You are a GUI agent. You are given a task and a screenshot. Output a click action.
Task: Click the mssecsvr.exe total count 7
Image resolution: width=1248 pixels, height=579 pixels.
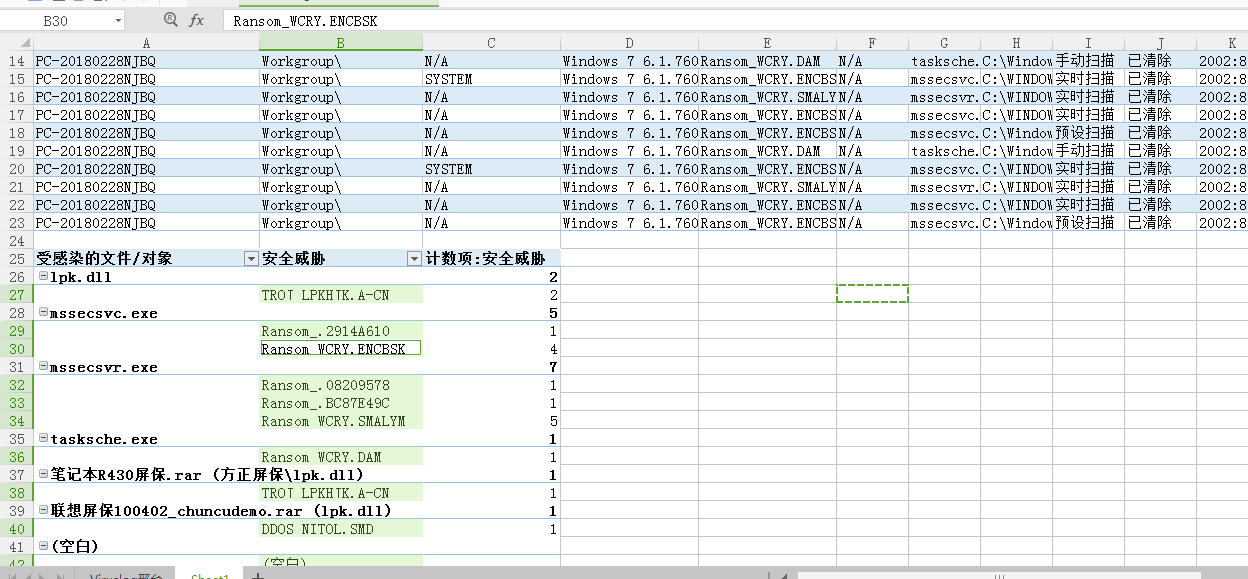(491, 367)
